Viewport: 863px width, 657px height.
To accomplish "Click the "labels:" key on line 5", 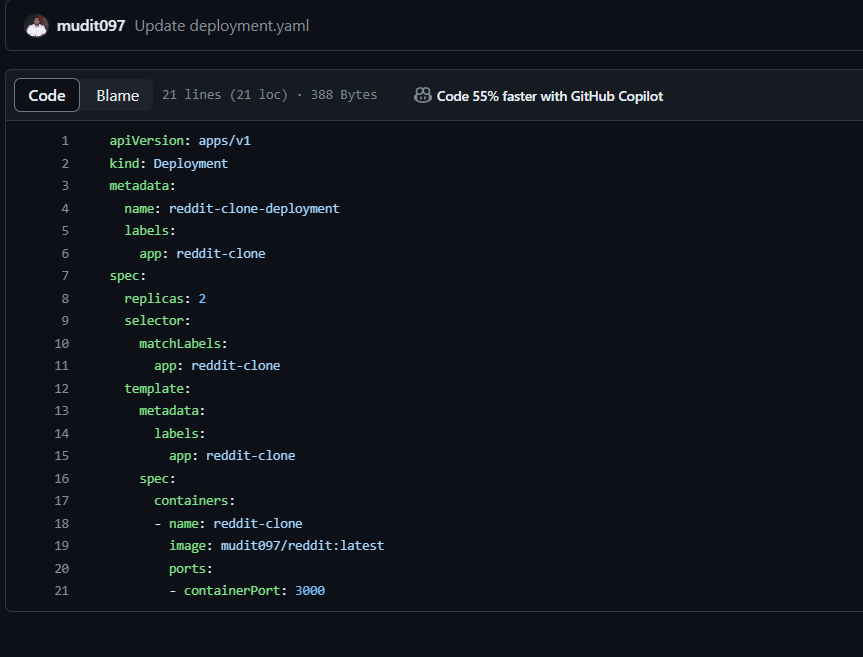I will click(x=150, y=231).
